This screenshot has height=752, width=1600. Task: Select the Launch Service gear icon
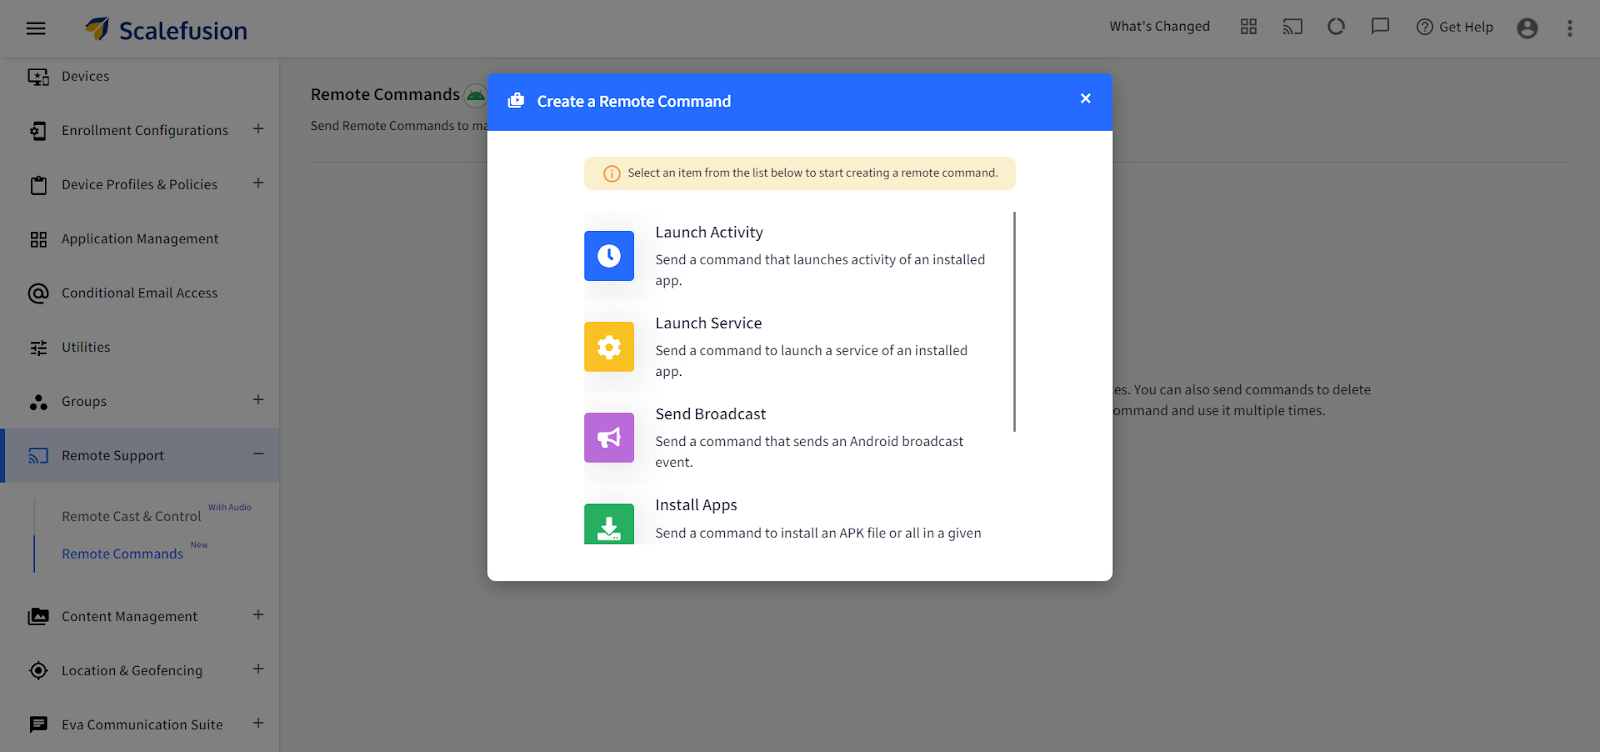coord(609,347)
